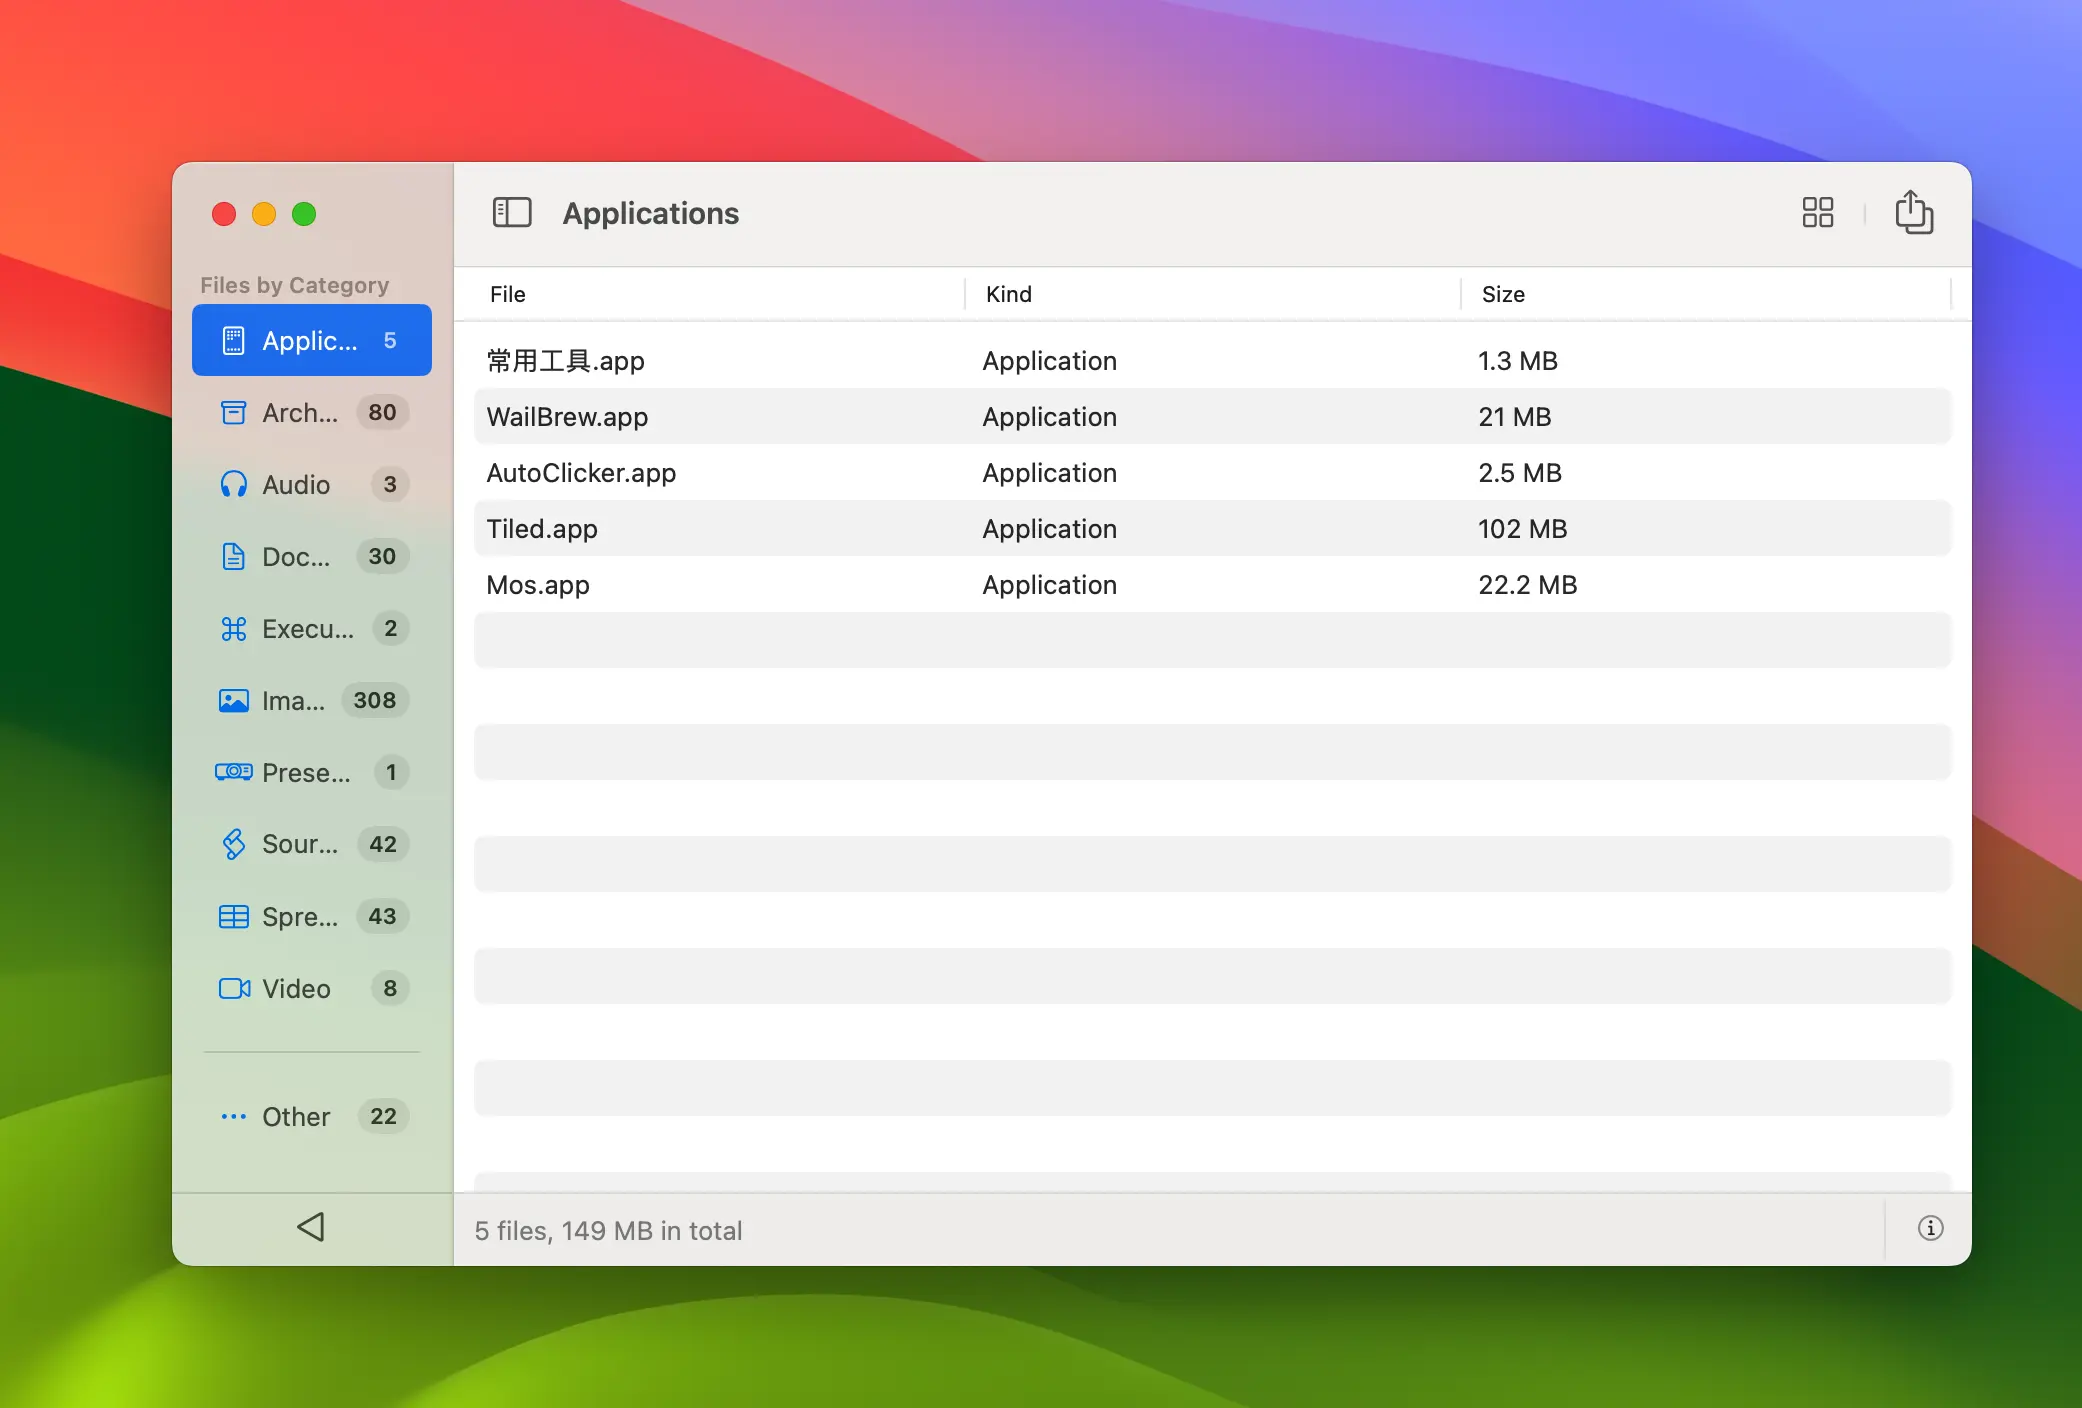
Task: Click the back triangle arrow
Action: tap(311, 1227)
